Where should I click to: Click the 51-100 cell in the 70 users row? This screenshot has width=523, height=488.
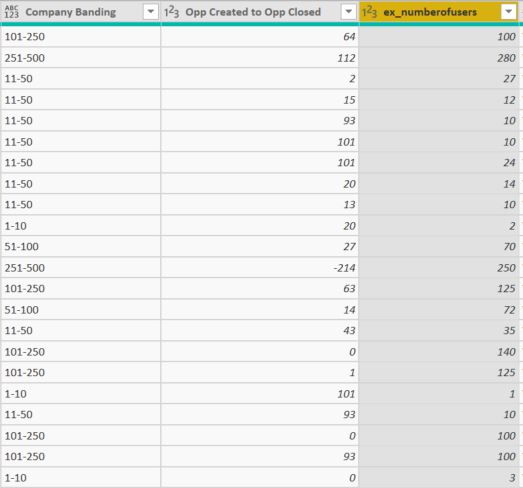coord(80,247)
